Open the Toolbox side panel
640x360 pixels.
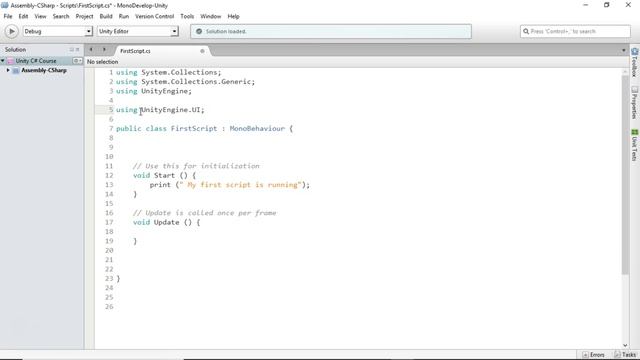click(634, 62)
